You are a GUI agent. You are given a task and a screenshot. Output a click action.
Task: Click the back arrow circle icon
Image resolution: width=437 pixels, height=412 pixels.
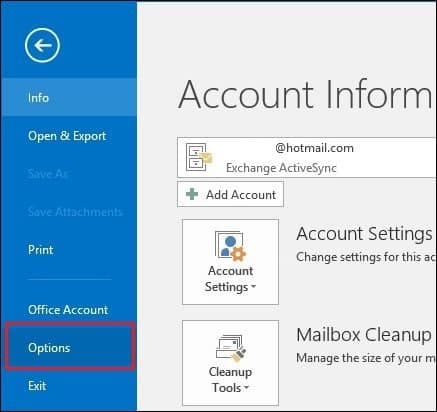click(42, 45)
